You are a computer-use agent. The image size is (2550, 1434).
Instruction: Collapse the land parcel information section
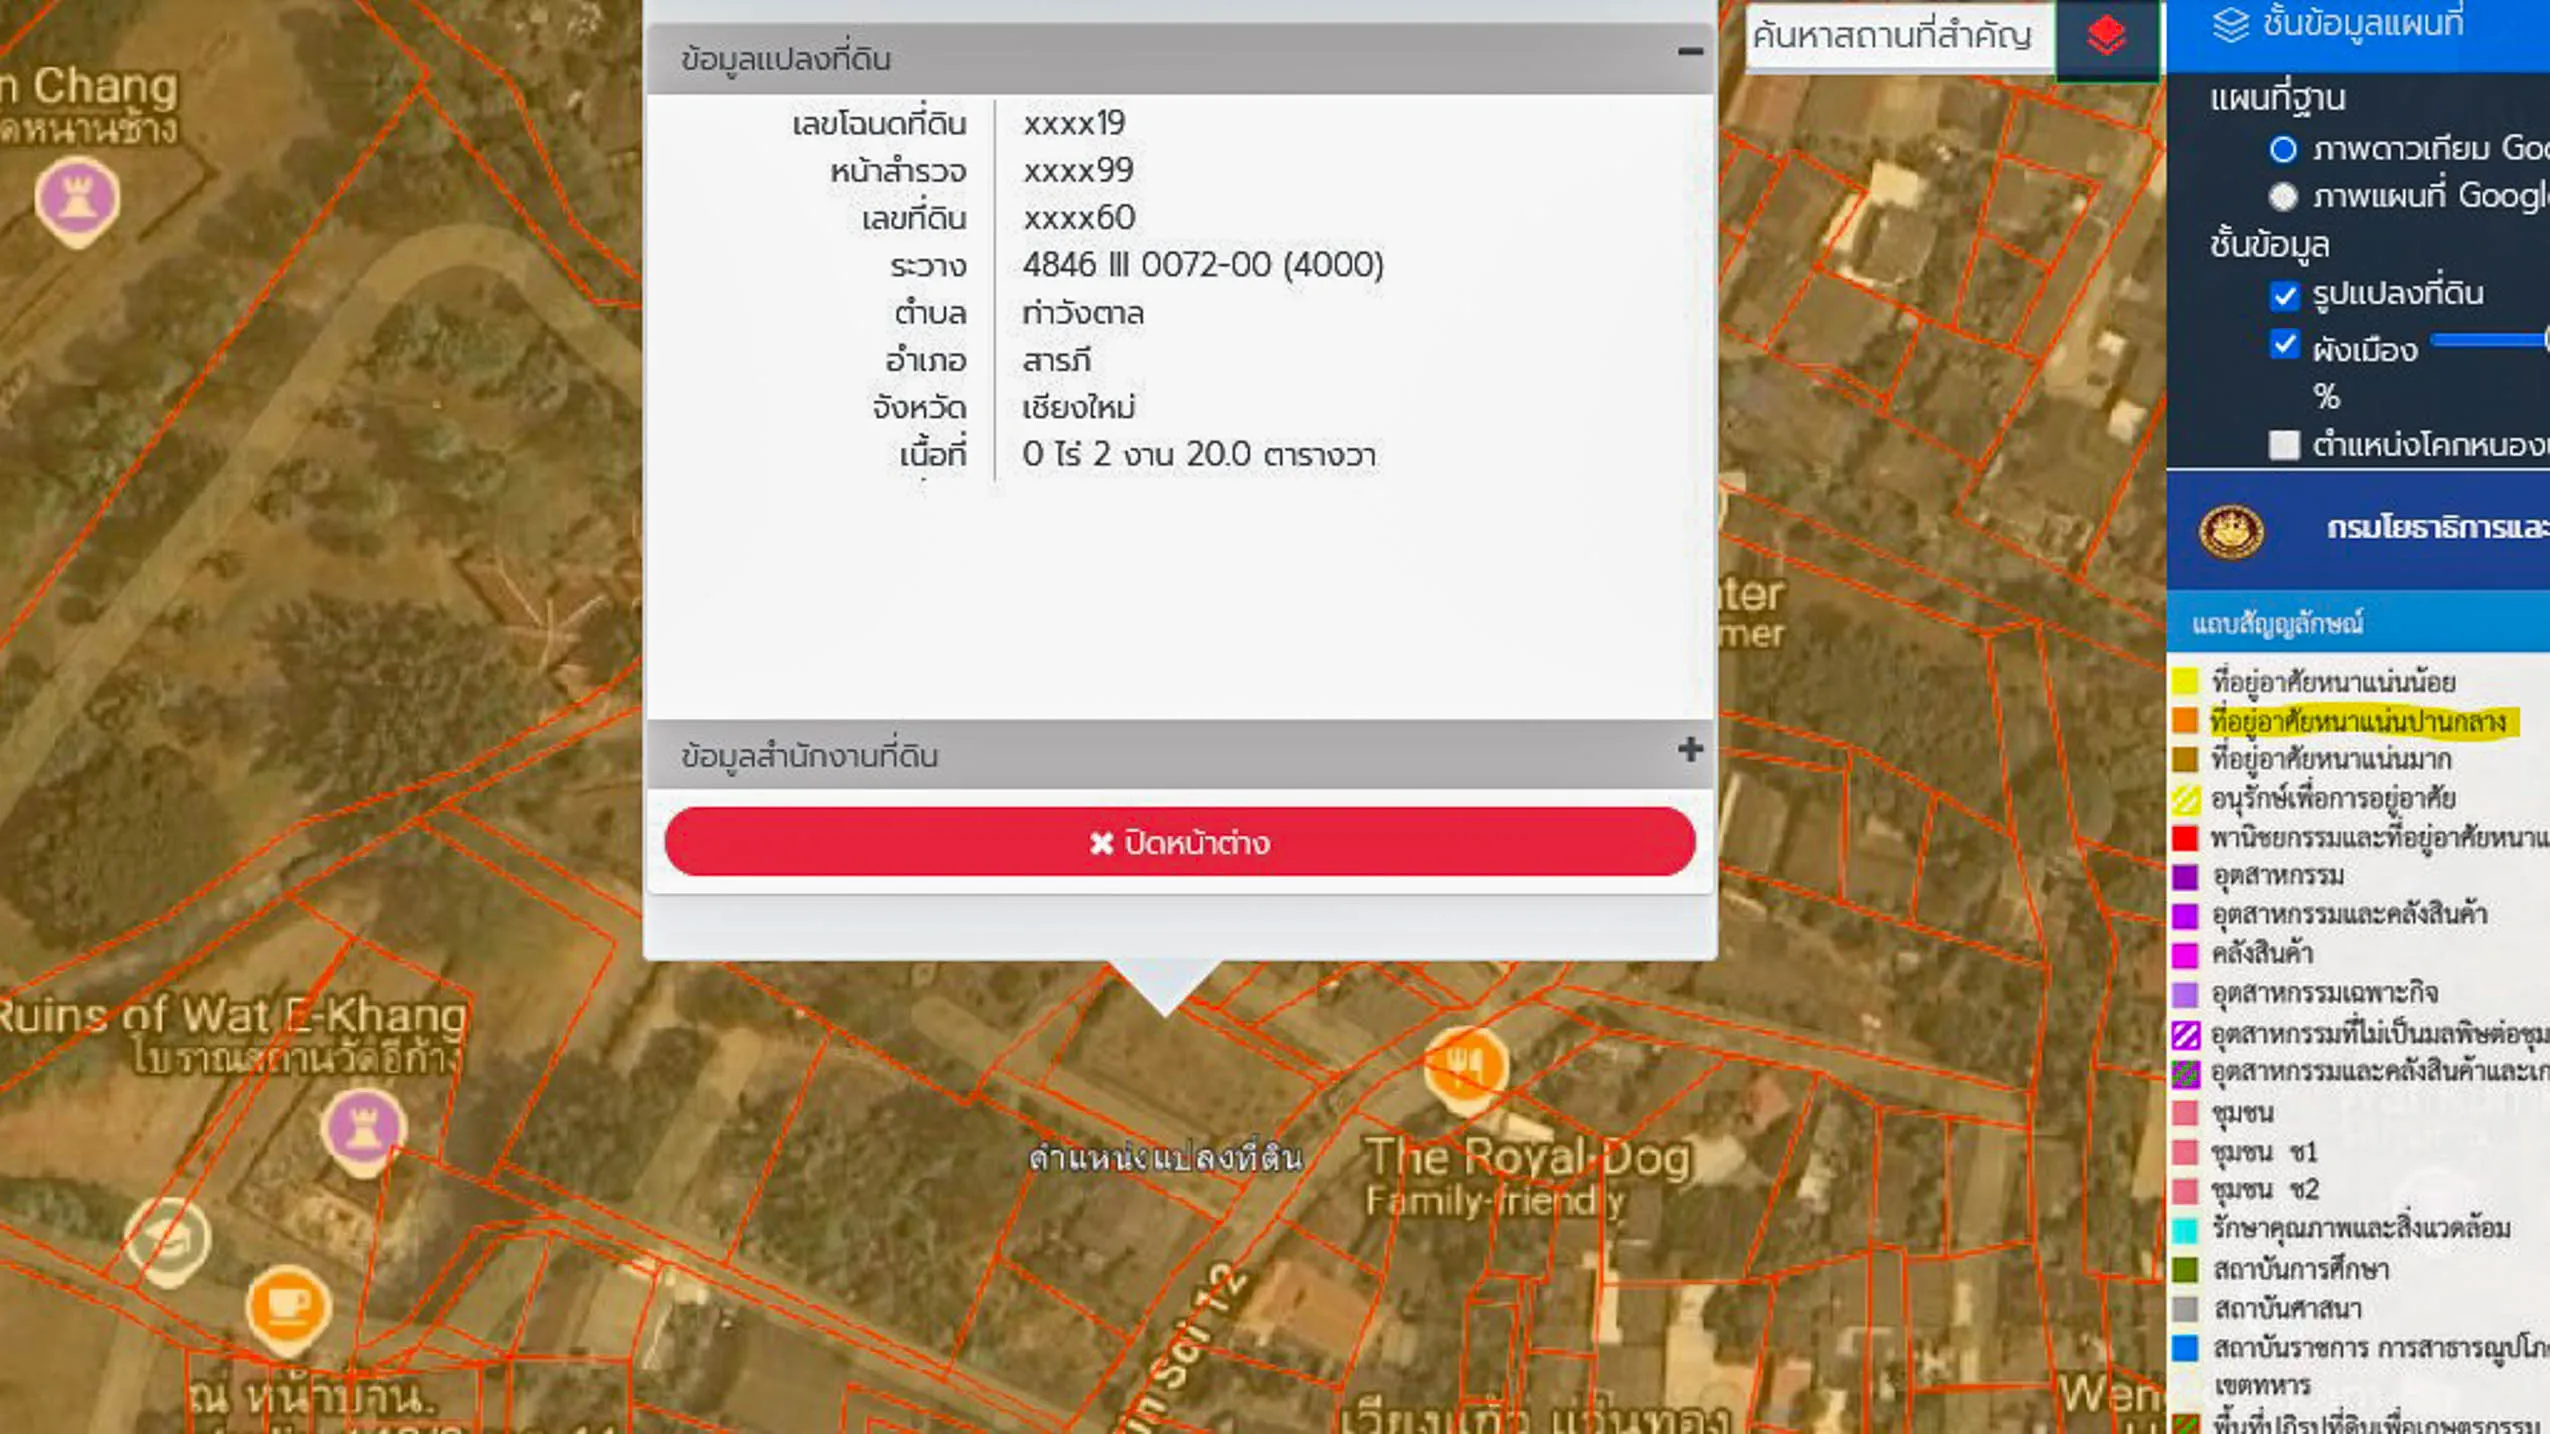click(1689, 52)
